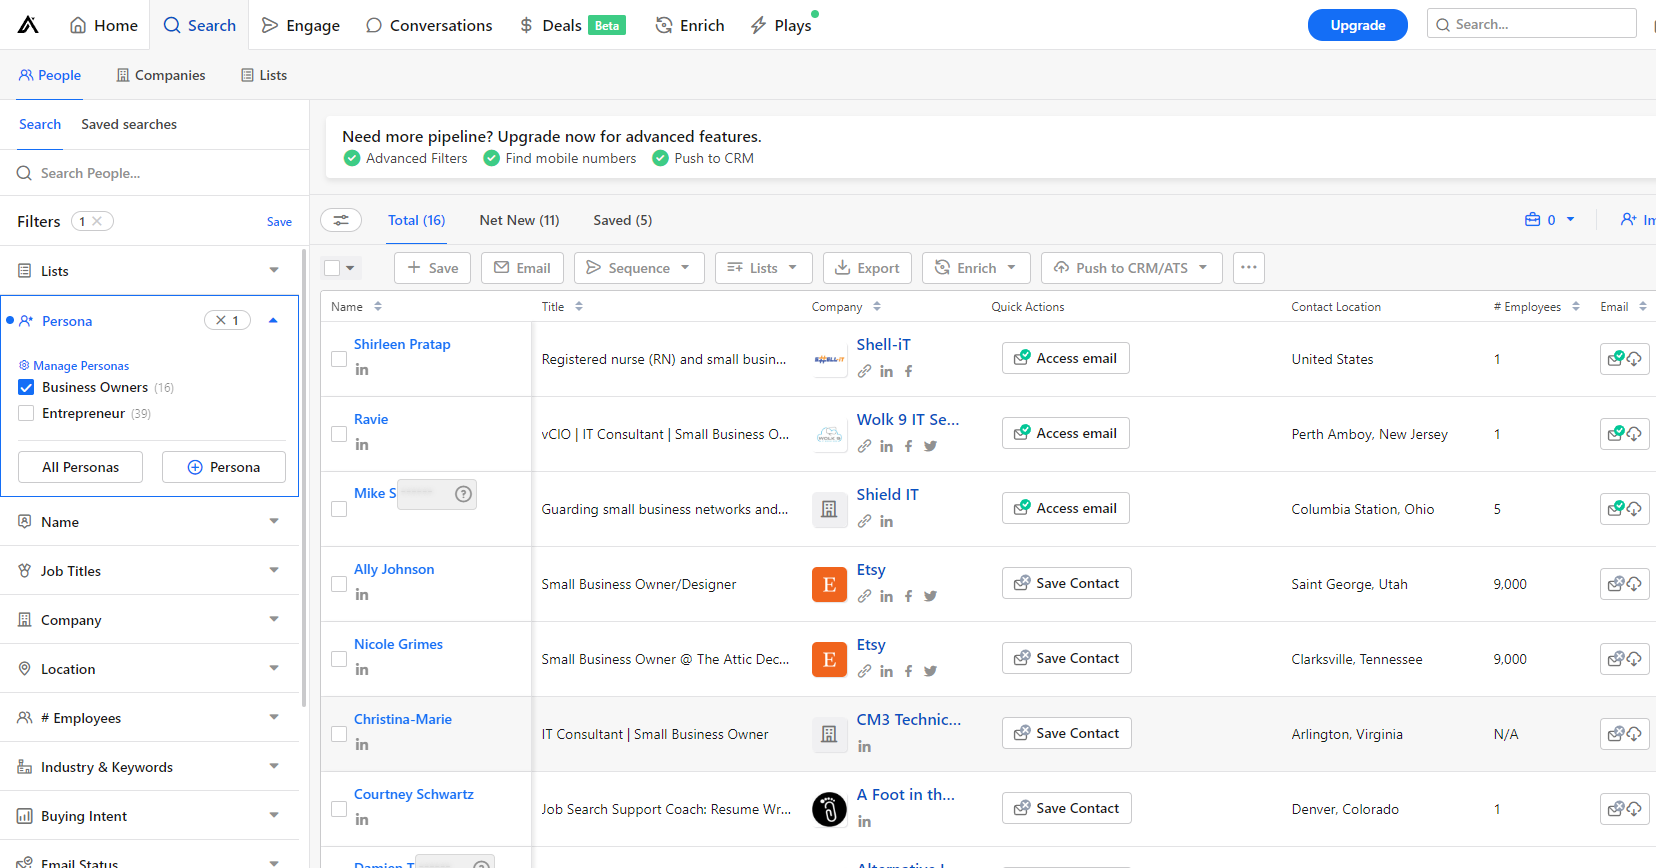Open the Manage Personas link
Screen dimensions: 1656x868
pyautogui.click(x=74, y=366)
